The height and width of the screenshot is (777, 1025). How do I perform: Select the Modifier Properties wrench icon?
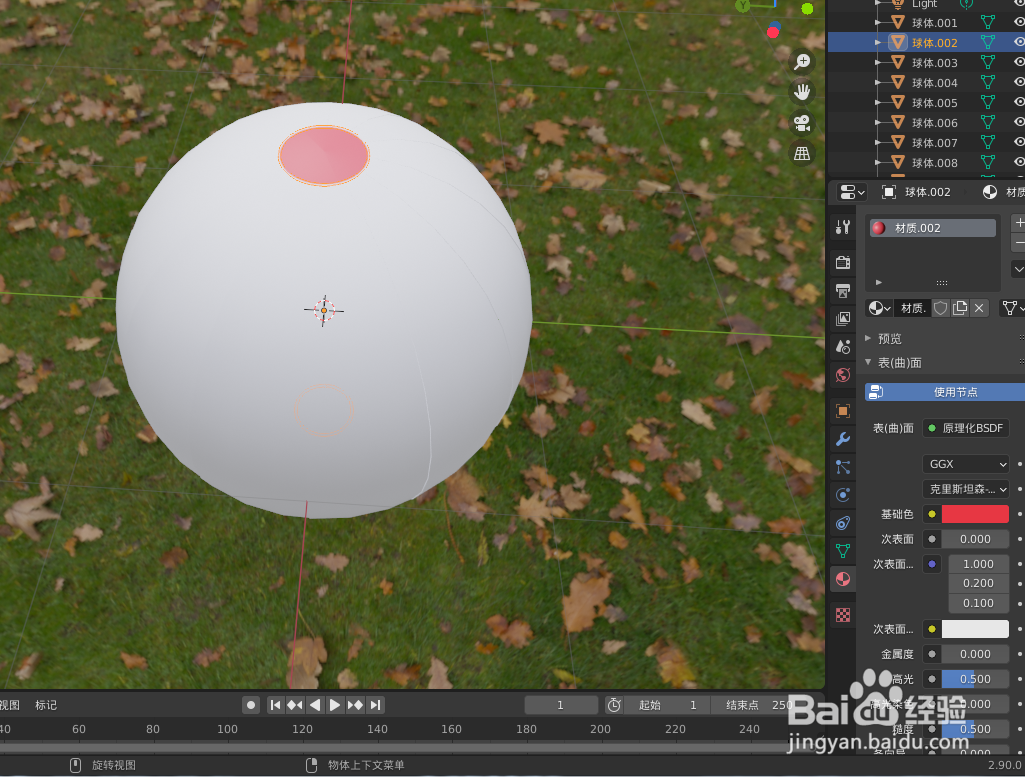coord(842,438)
